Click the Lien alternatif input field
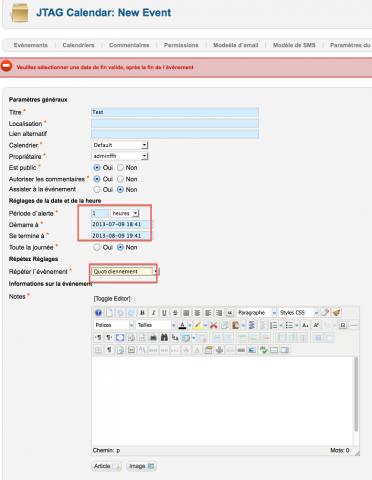Screen dimensions: 372x480 [x=175, y=134]
